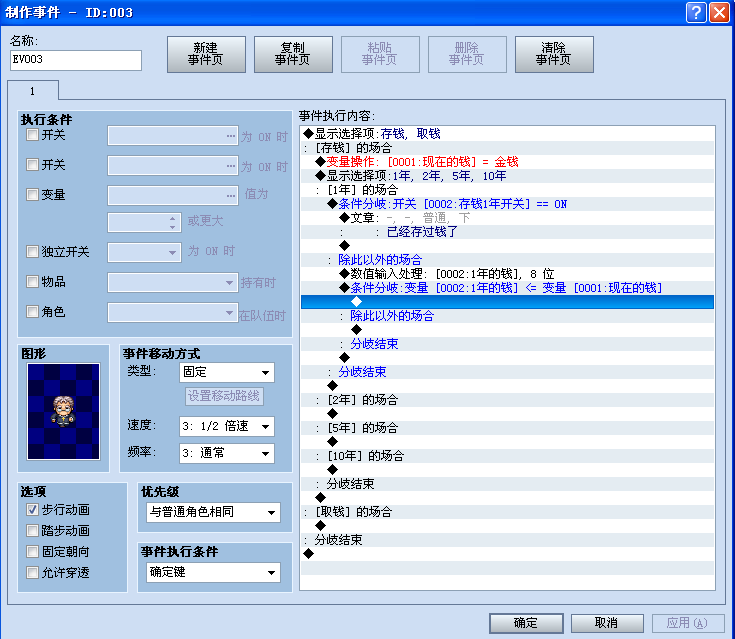This screenshot has height=639, width=735.
Task: Click the 新建事件页 button
Action: (206, 54)
